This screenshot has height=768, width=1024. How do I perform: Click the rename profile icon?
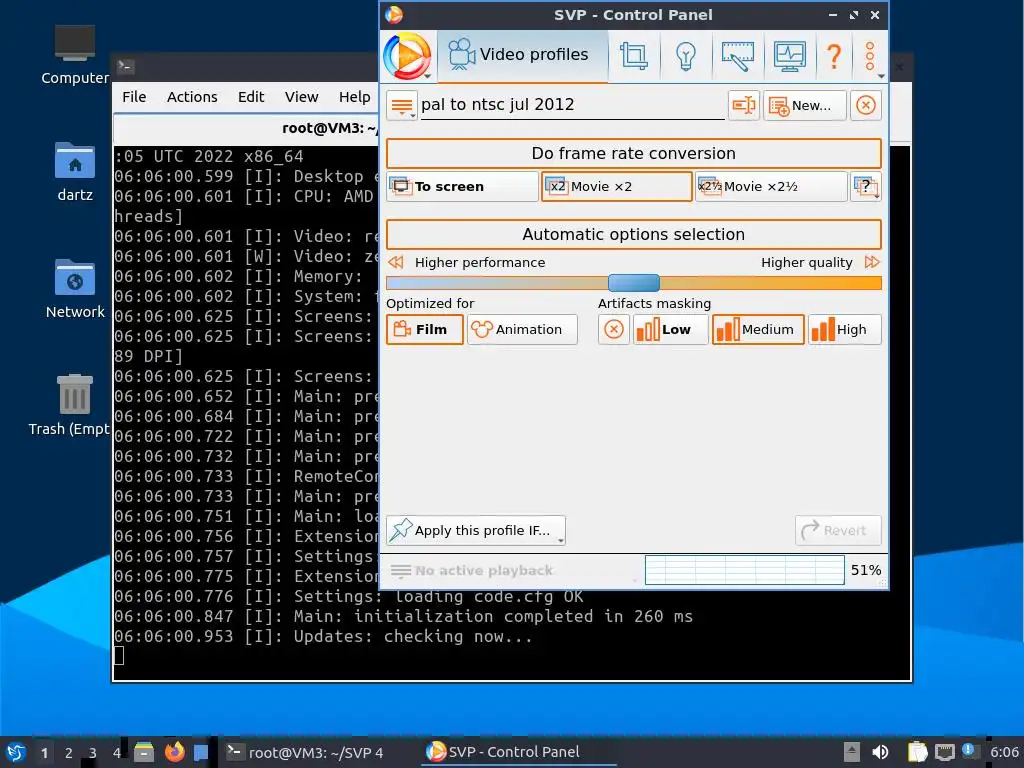pos(743,105)
